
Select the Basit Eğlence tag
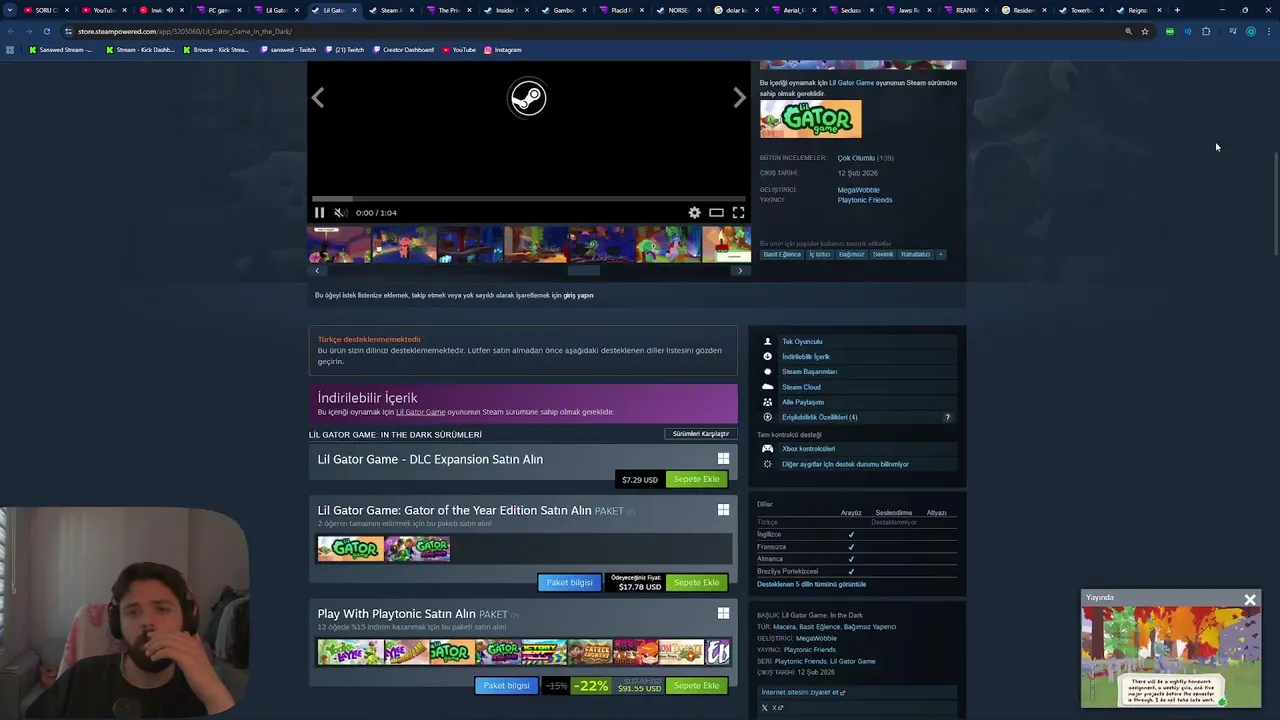coord(782,254)
